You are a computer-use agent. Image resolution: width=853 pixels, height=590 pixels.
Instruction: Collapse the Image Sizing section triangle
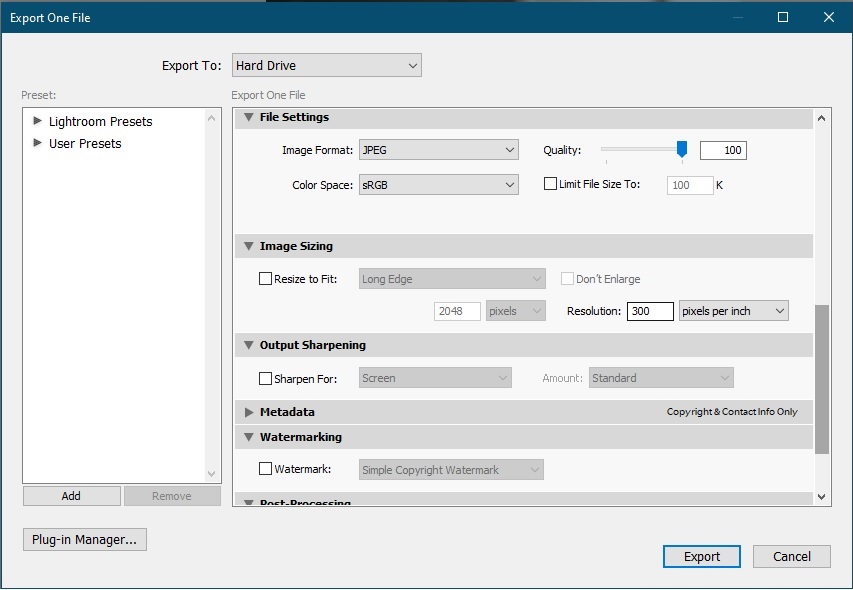point(246,247)
